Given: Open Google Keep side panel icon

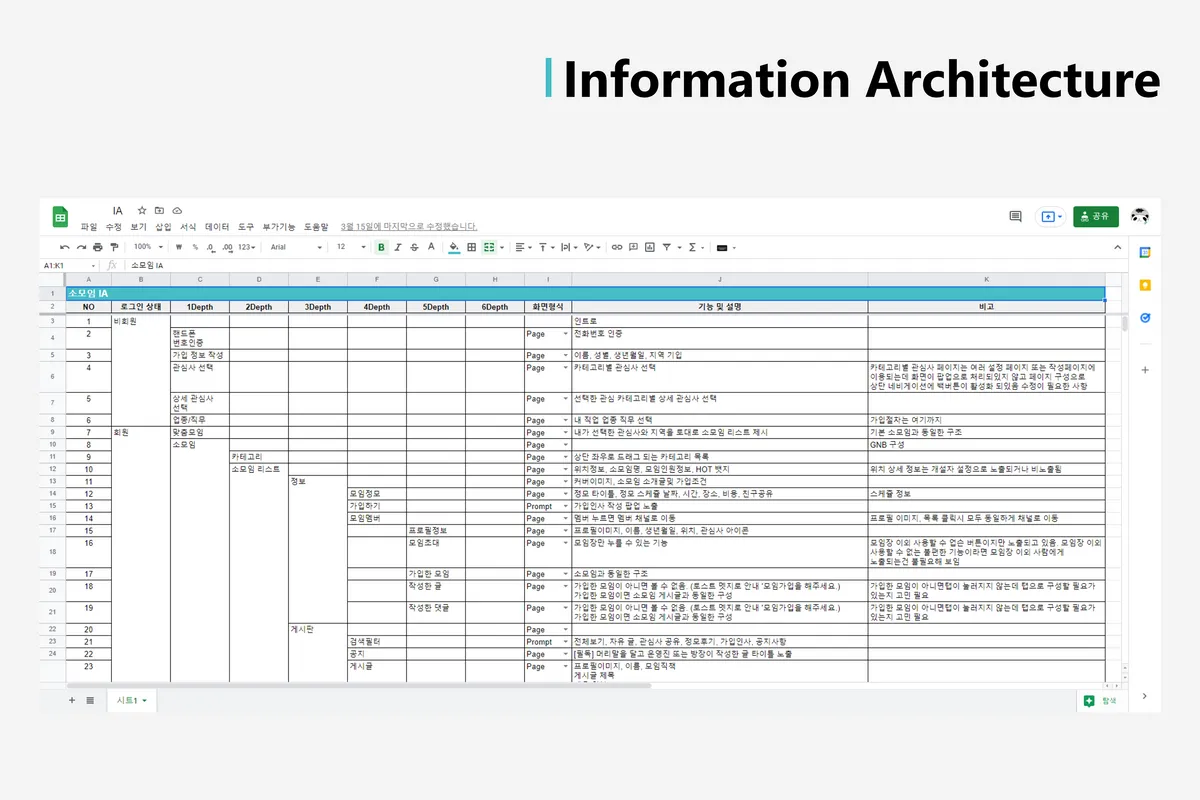Looking at the screenshot, I should [1145, 285].
